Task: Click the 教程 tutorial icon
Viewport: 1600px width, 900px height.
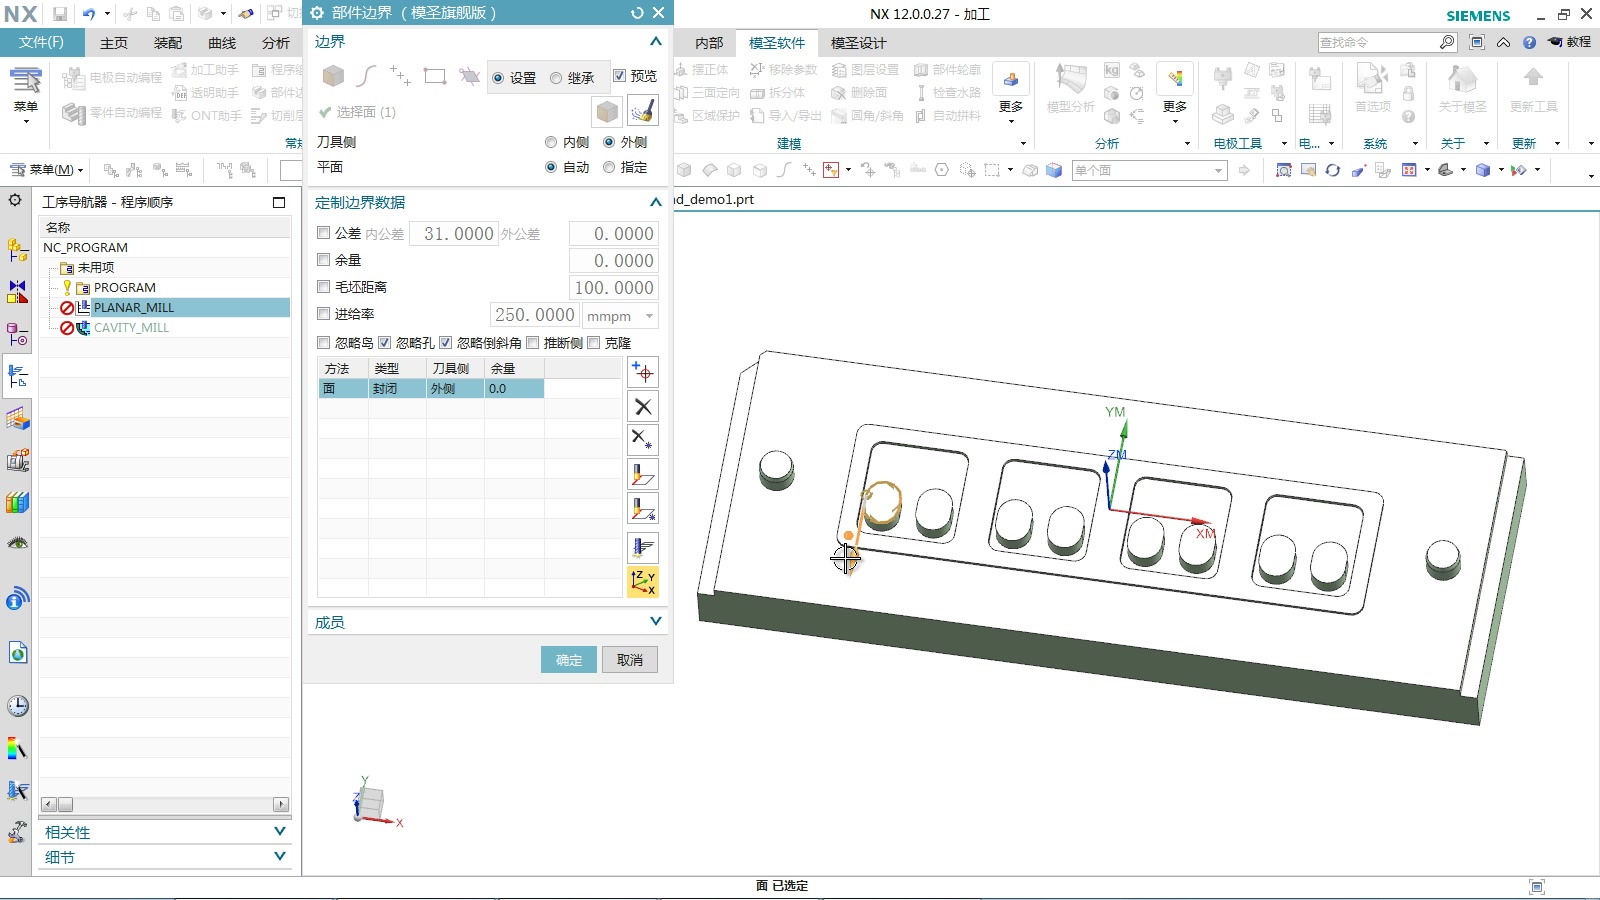Action: tap(1570, 42)
